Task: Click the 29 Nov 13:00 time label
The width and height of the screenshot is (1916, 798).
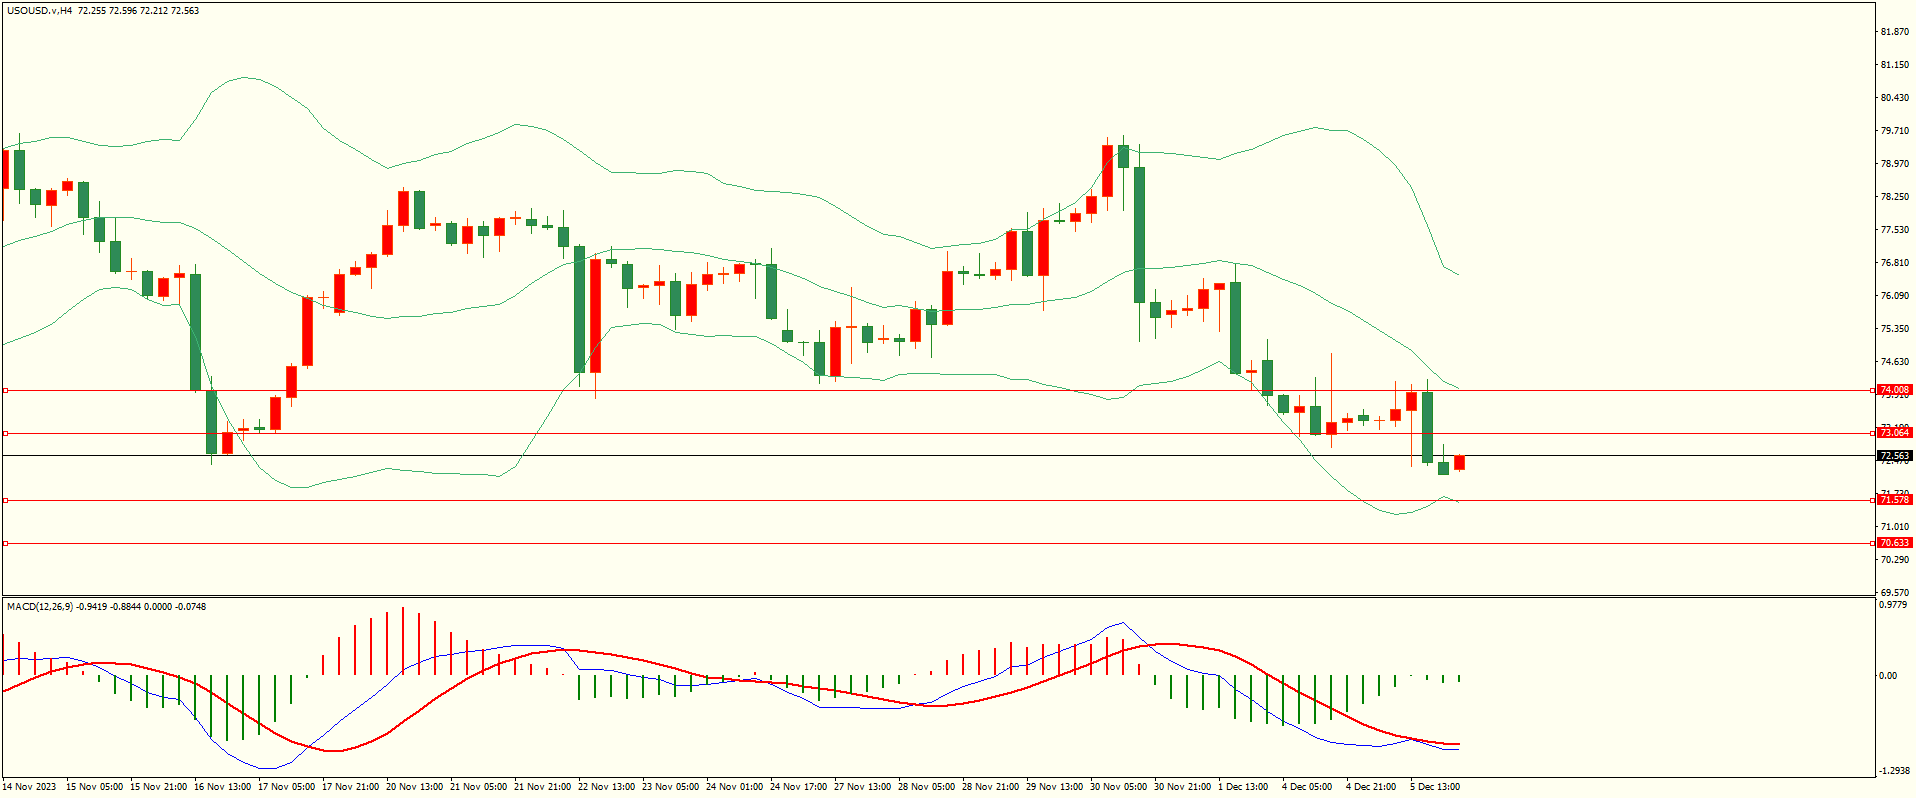Action: pos(1054,787)
